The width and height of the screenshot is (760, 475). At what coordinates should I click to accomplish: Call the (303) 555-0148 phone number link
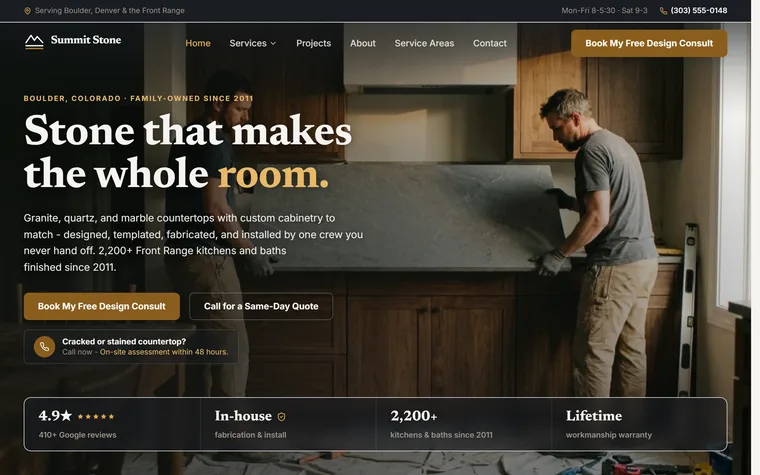(x=698, y=11)
